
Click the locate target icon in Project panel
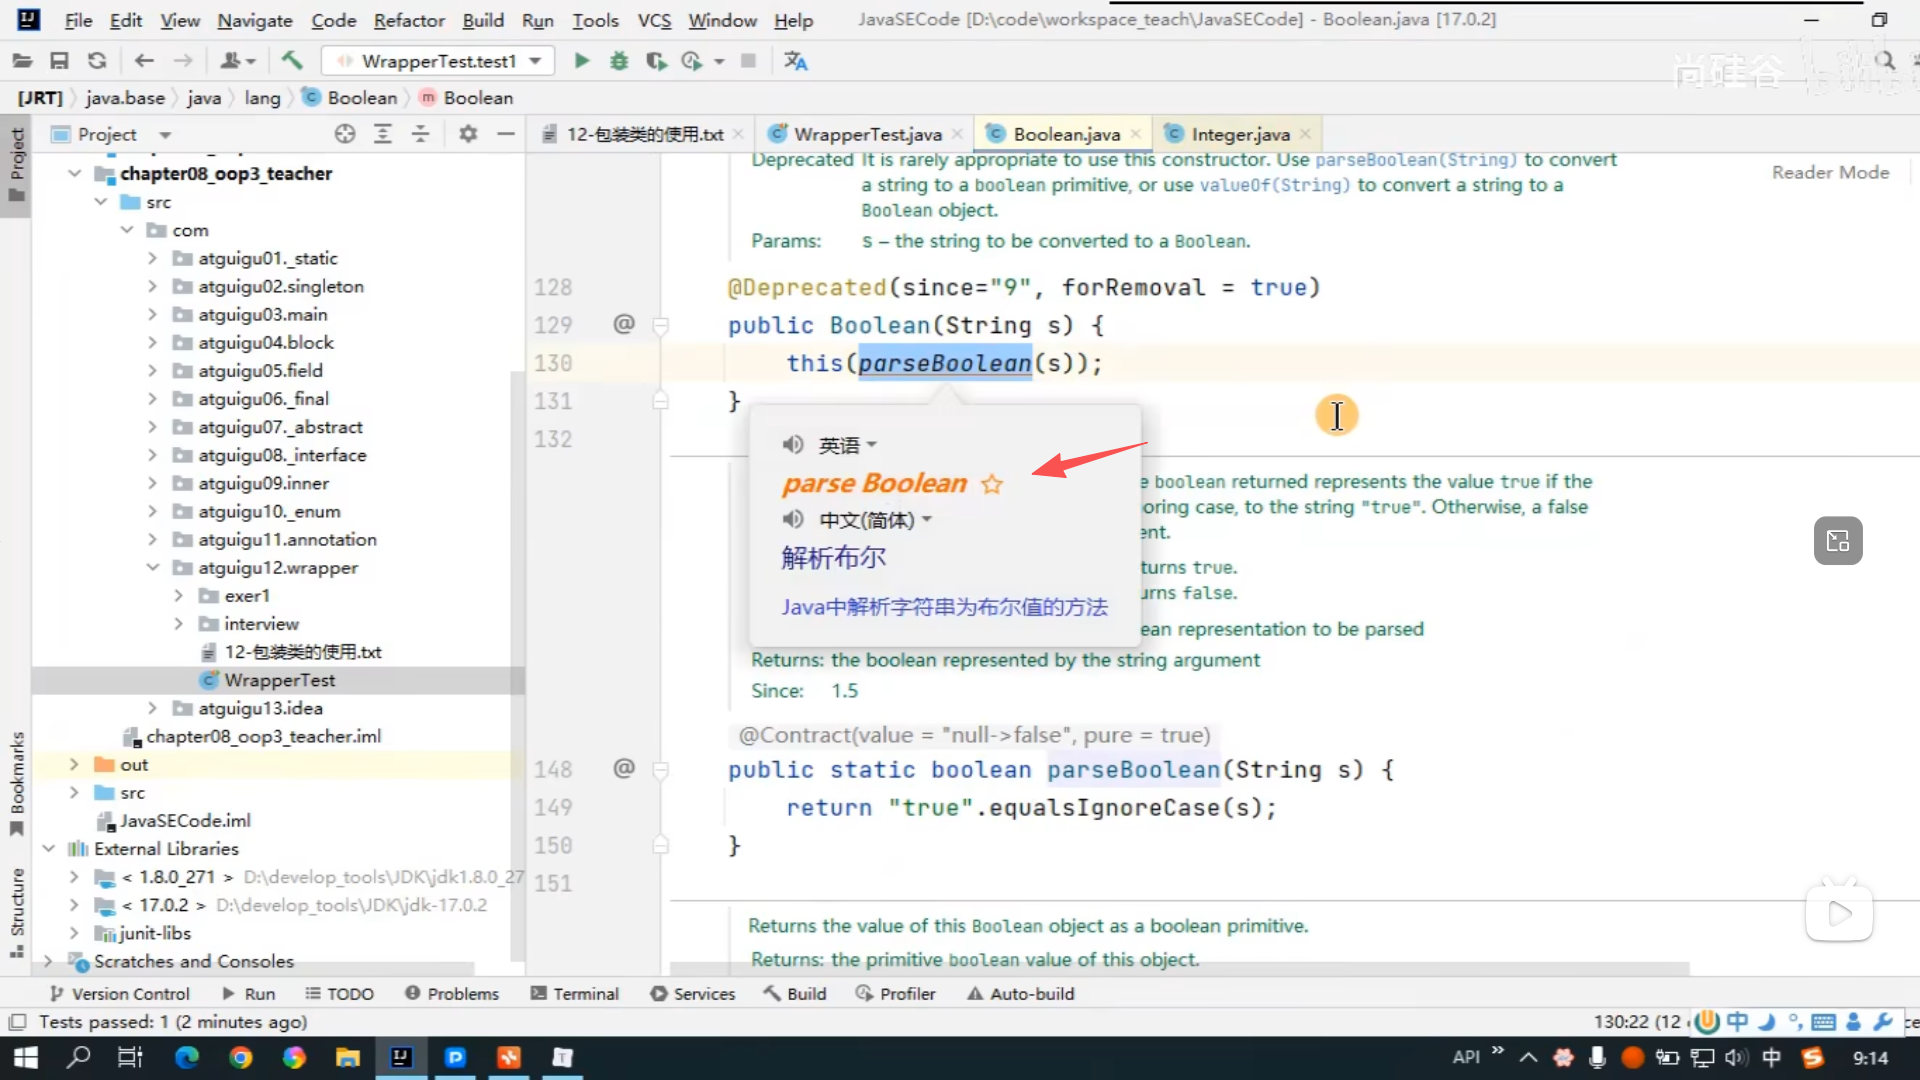tap(345, 134)
